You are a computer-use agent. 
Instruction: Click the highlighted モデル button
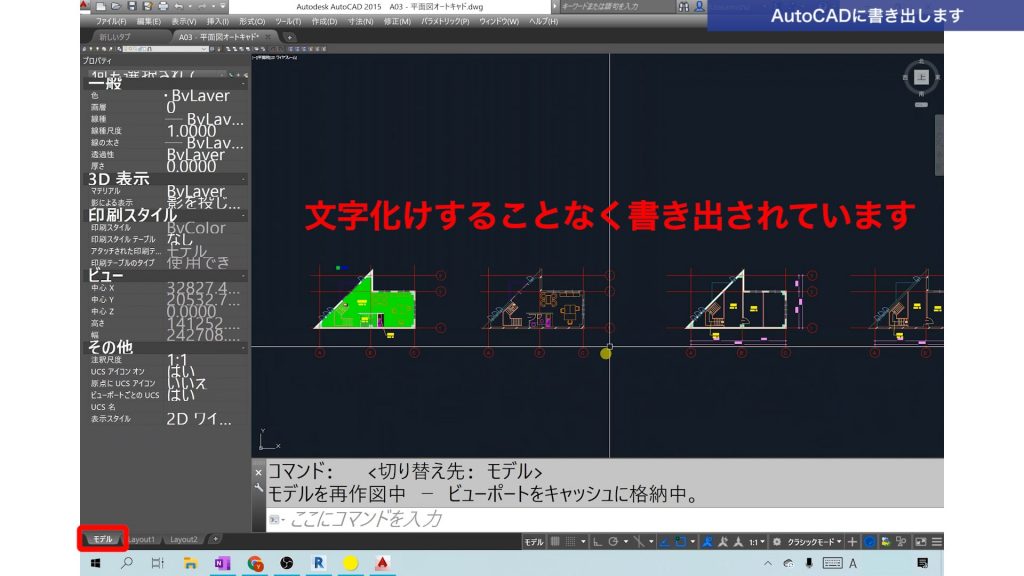pos(103,537)
